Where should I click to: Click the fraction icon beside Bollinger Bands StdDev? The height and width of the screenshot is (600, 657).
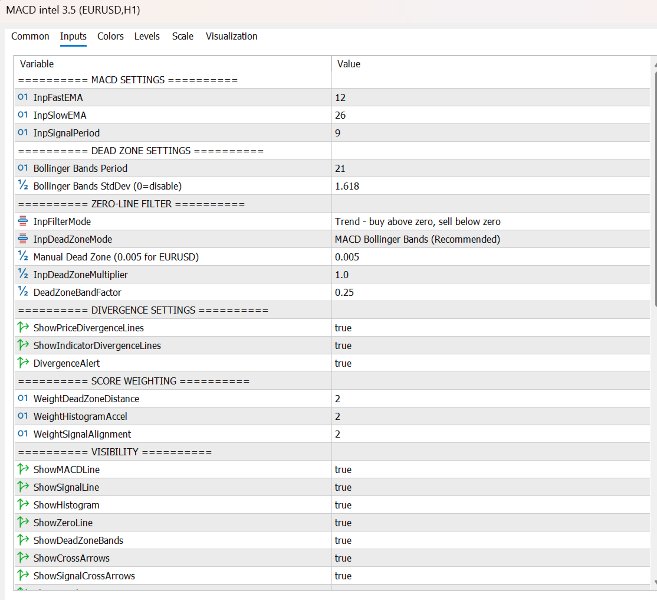(x=23, y=186)
